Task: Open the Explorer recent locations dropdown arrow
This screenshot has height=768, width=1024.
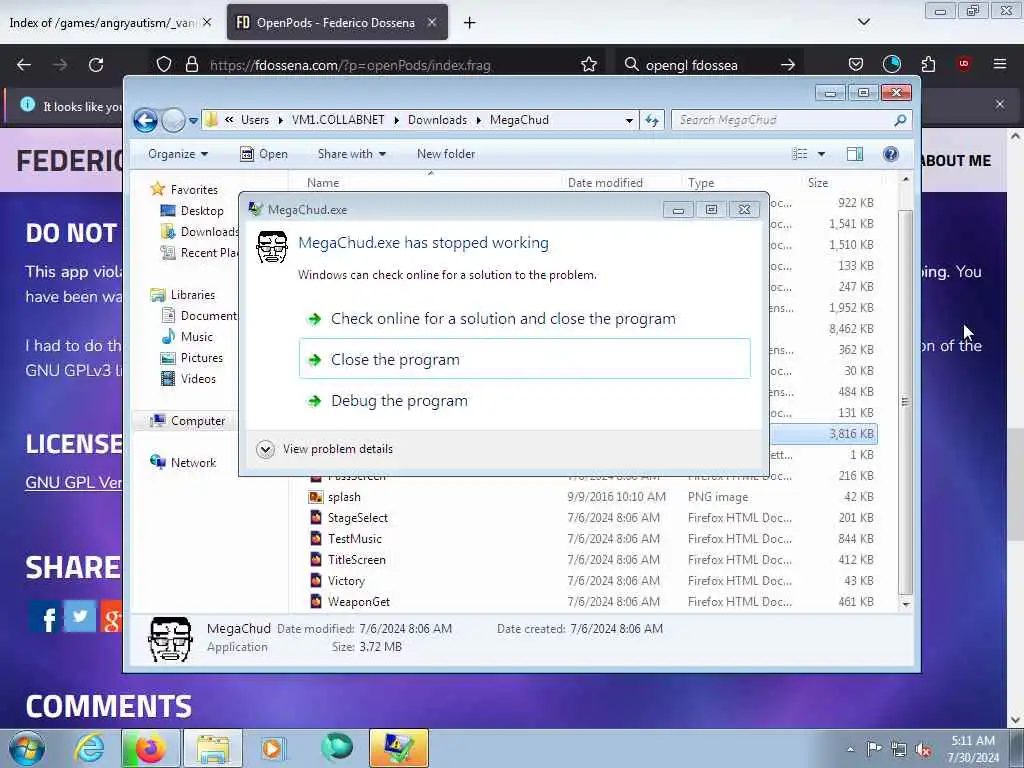Action: (x=193, y=121)
